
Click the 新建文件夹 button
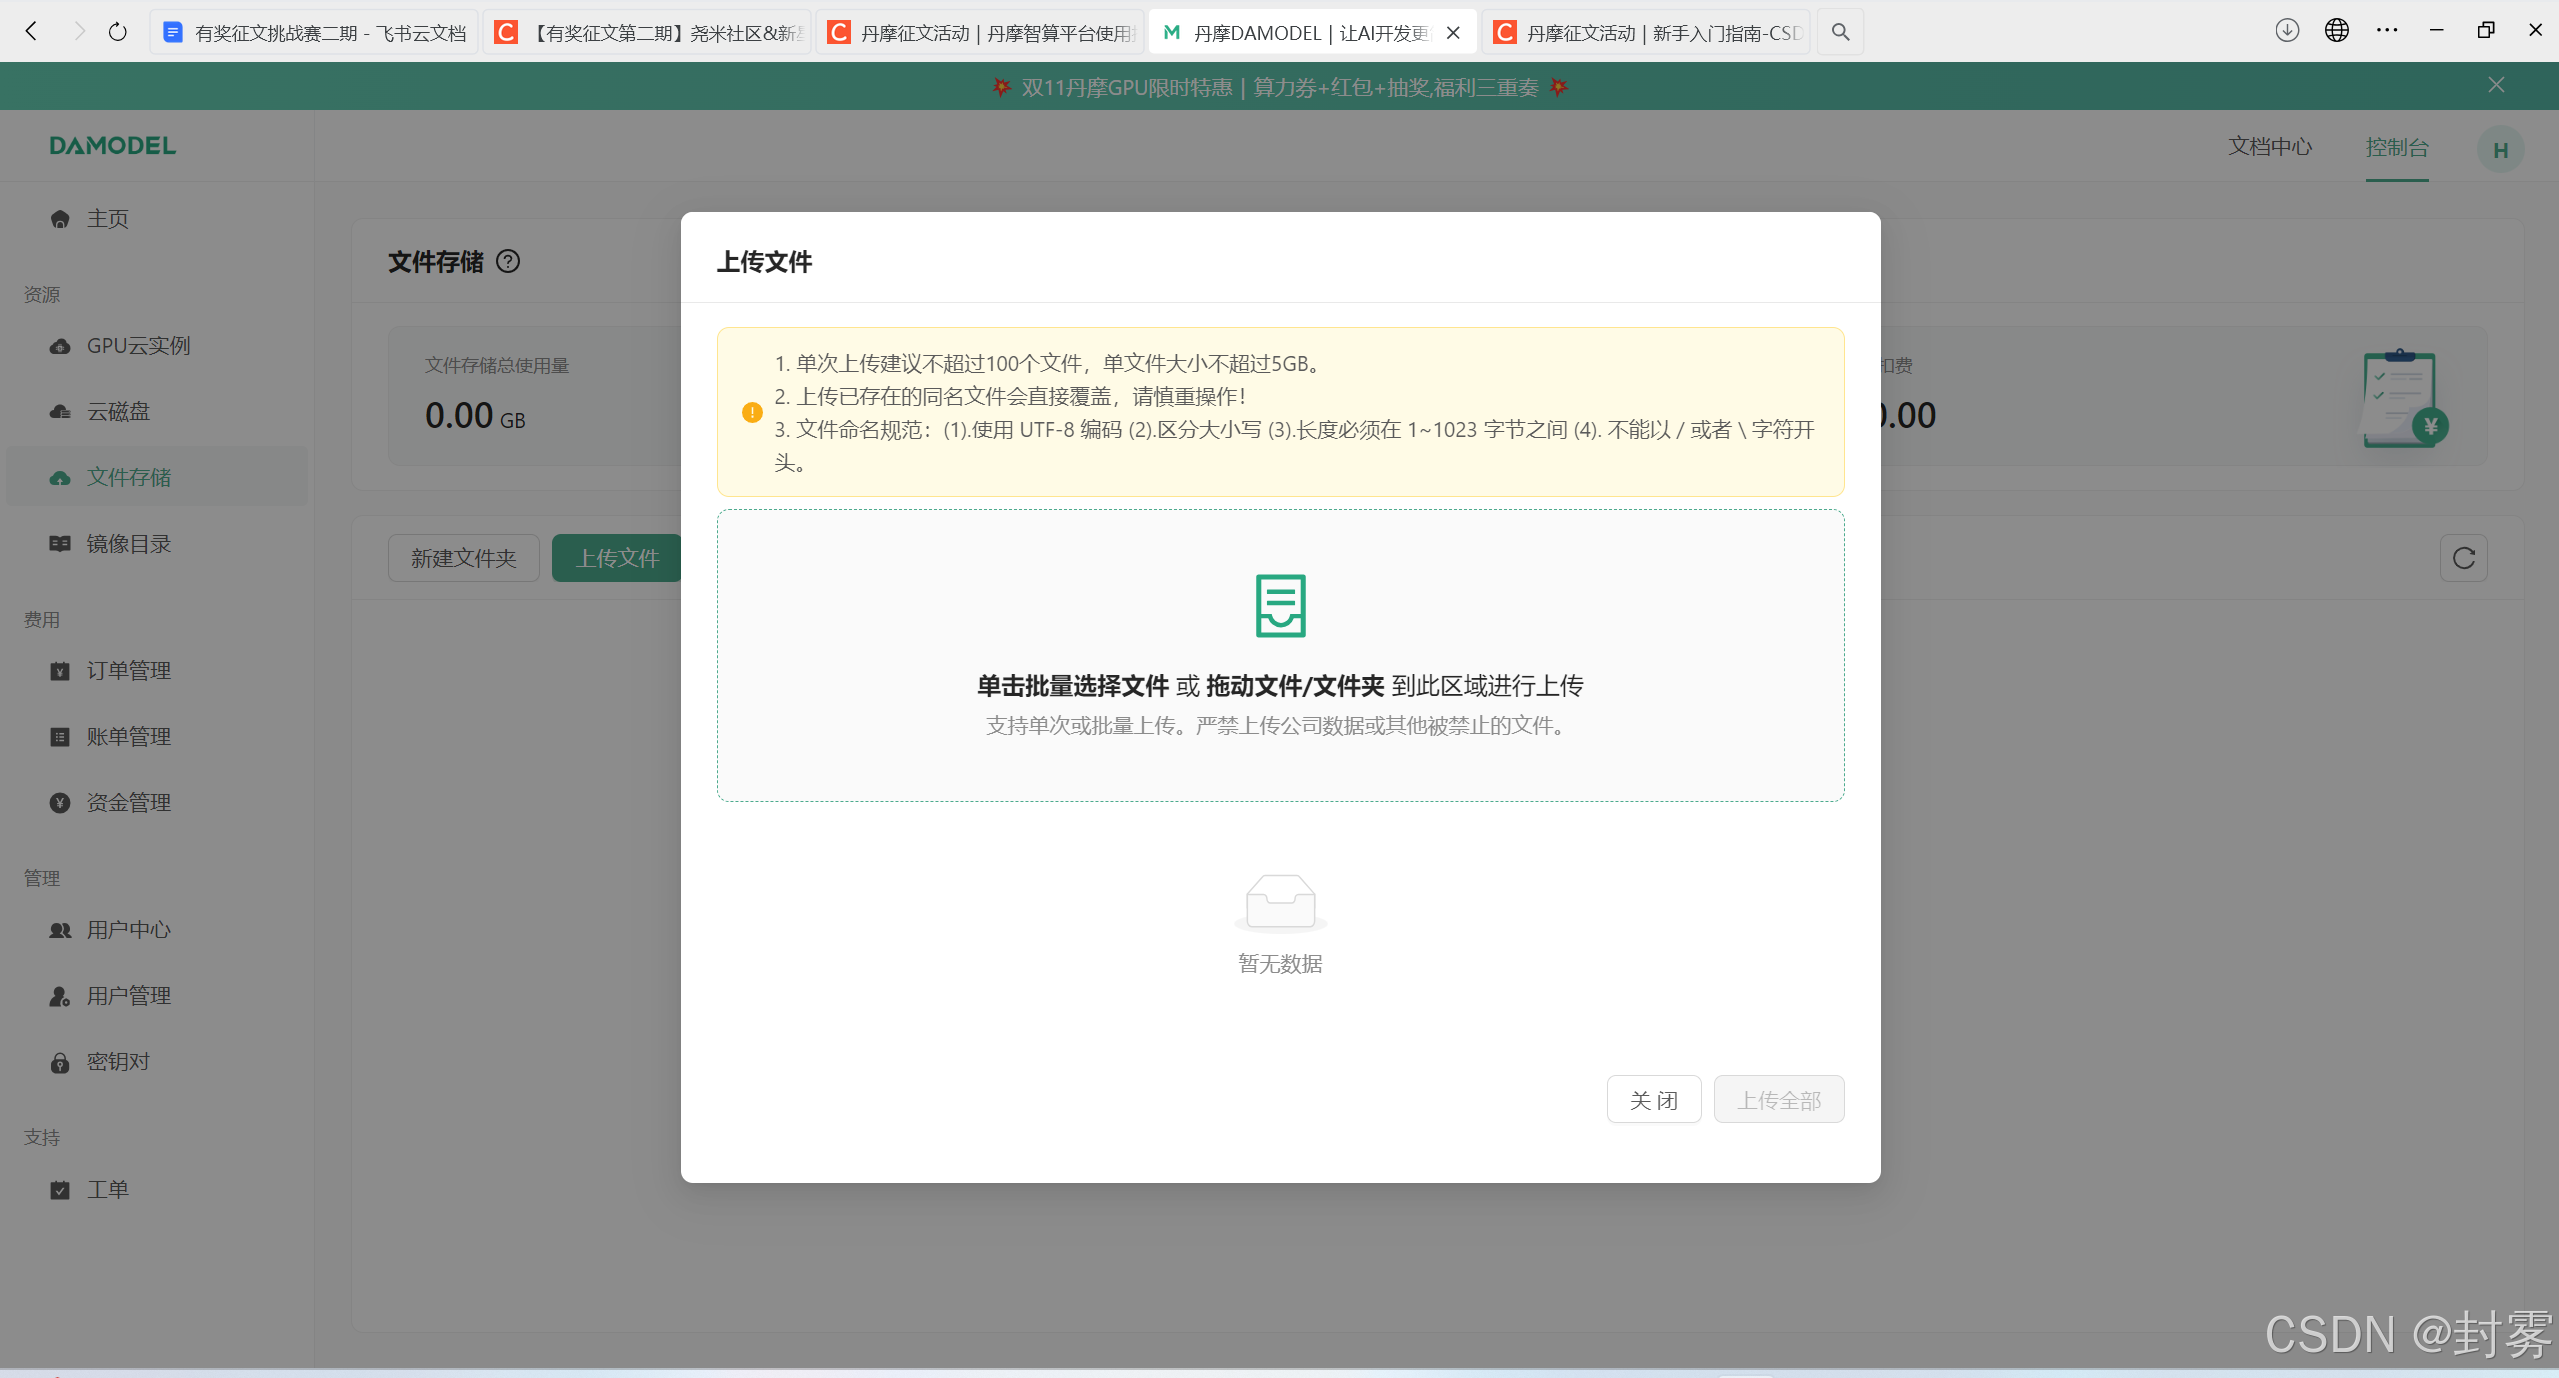click(463, 558)
